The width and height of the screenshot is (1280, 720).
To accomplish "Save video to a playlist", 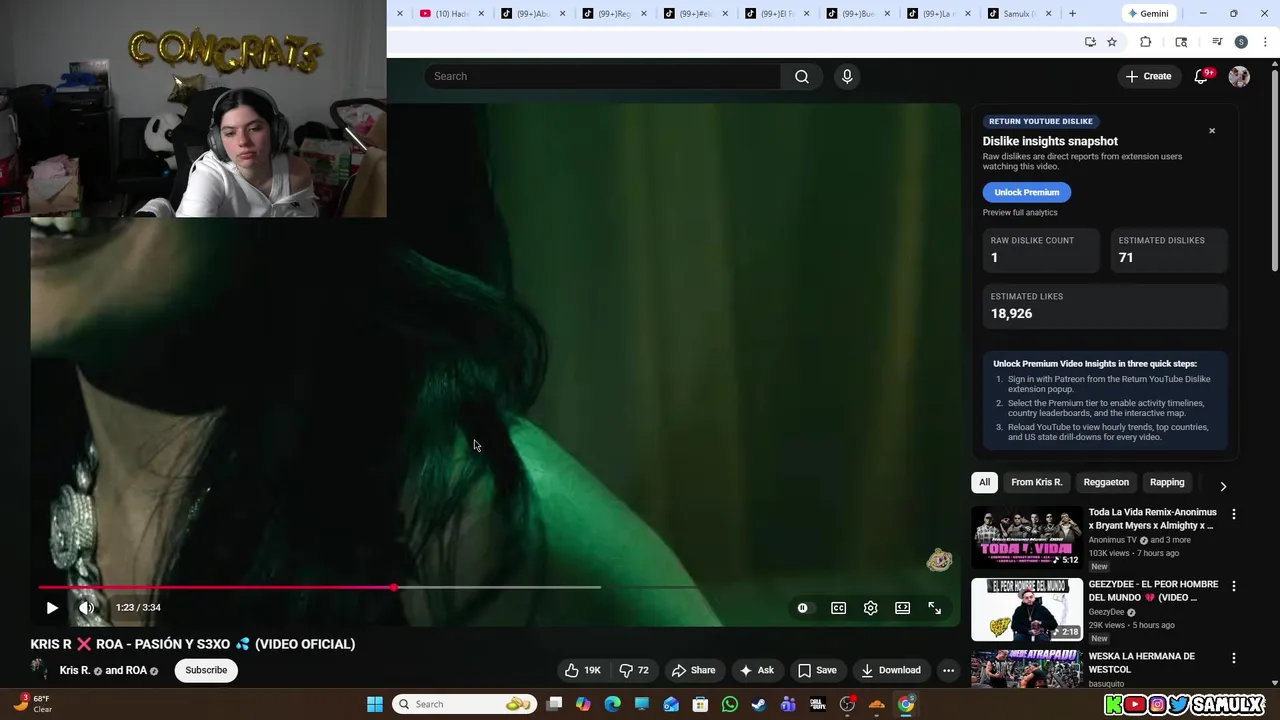I will [x=817, y=670].
